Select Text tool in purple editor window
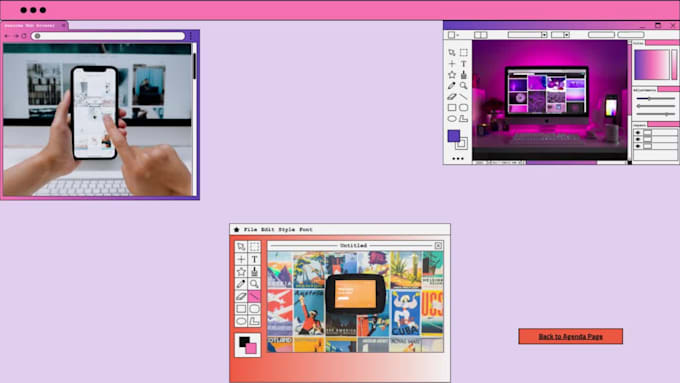Screen dimensions: 680x383 [464, 64]
